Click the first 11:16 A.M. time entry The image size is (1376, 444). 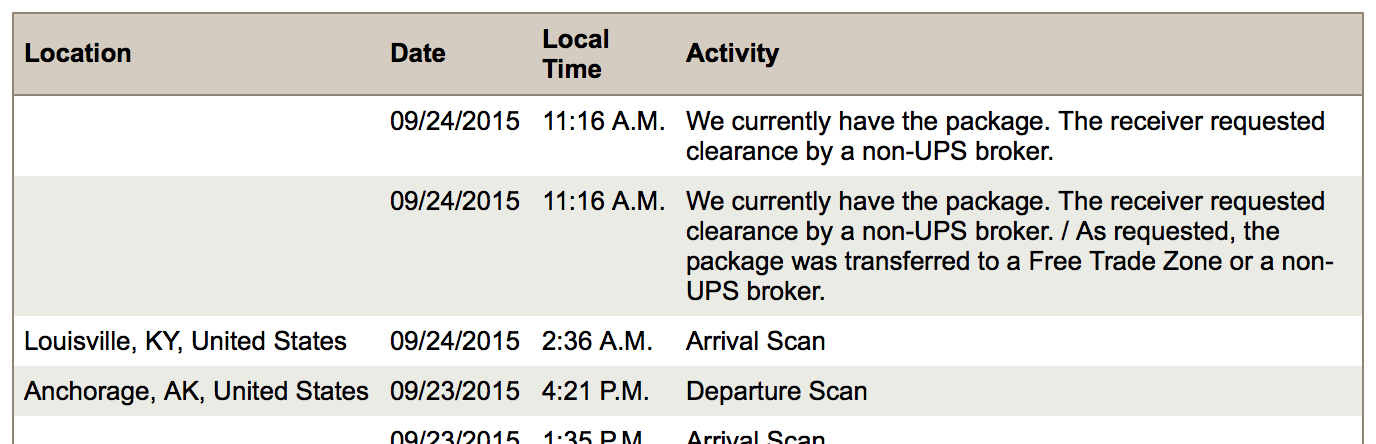(x=604, y=121)
